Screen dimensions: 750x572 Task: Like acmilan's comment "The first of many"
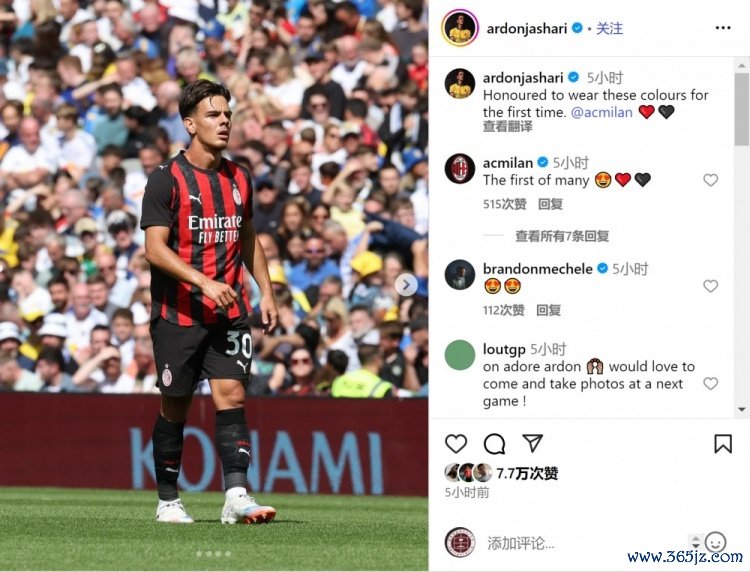710,180
